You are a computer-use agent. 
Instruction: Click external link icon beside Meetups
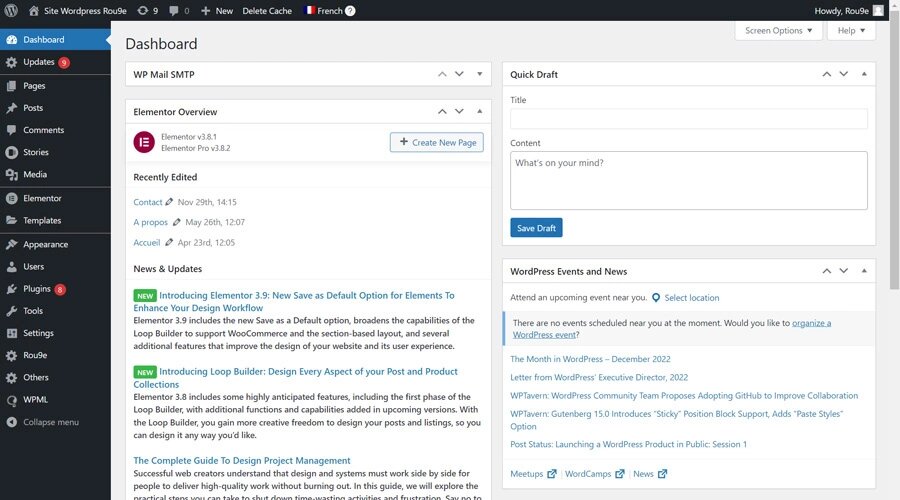click(552, 474)
